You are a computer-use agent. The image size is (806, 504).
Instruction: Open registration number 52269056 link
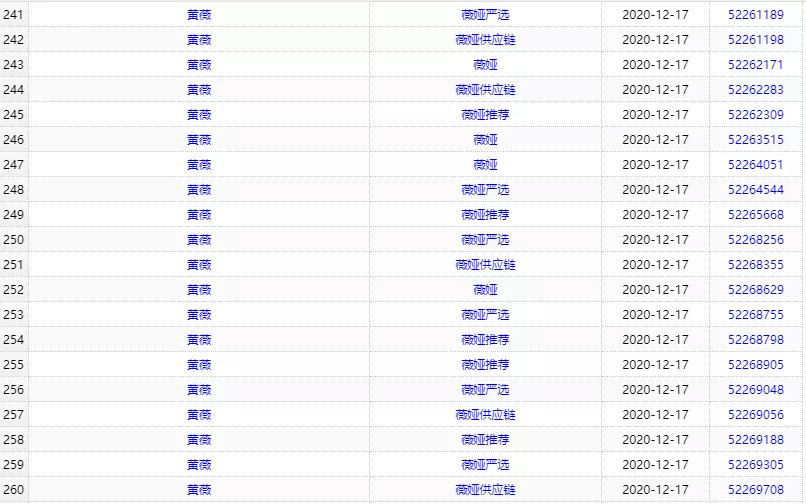pos(756,415)
